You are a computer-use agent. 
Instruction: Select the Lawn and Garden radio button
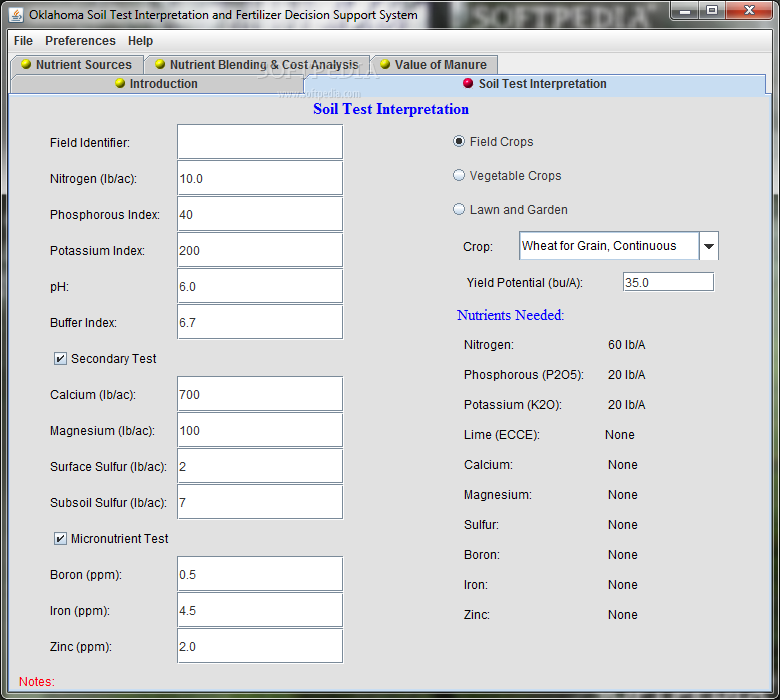[459, 209]
